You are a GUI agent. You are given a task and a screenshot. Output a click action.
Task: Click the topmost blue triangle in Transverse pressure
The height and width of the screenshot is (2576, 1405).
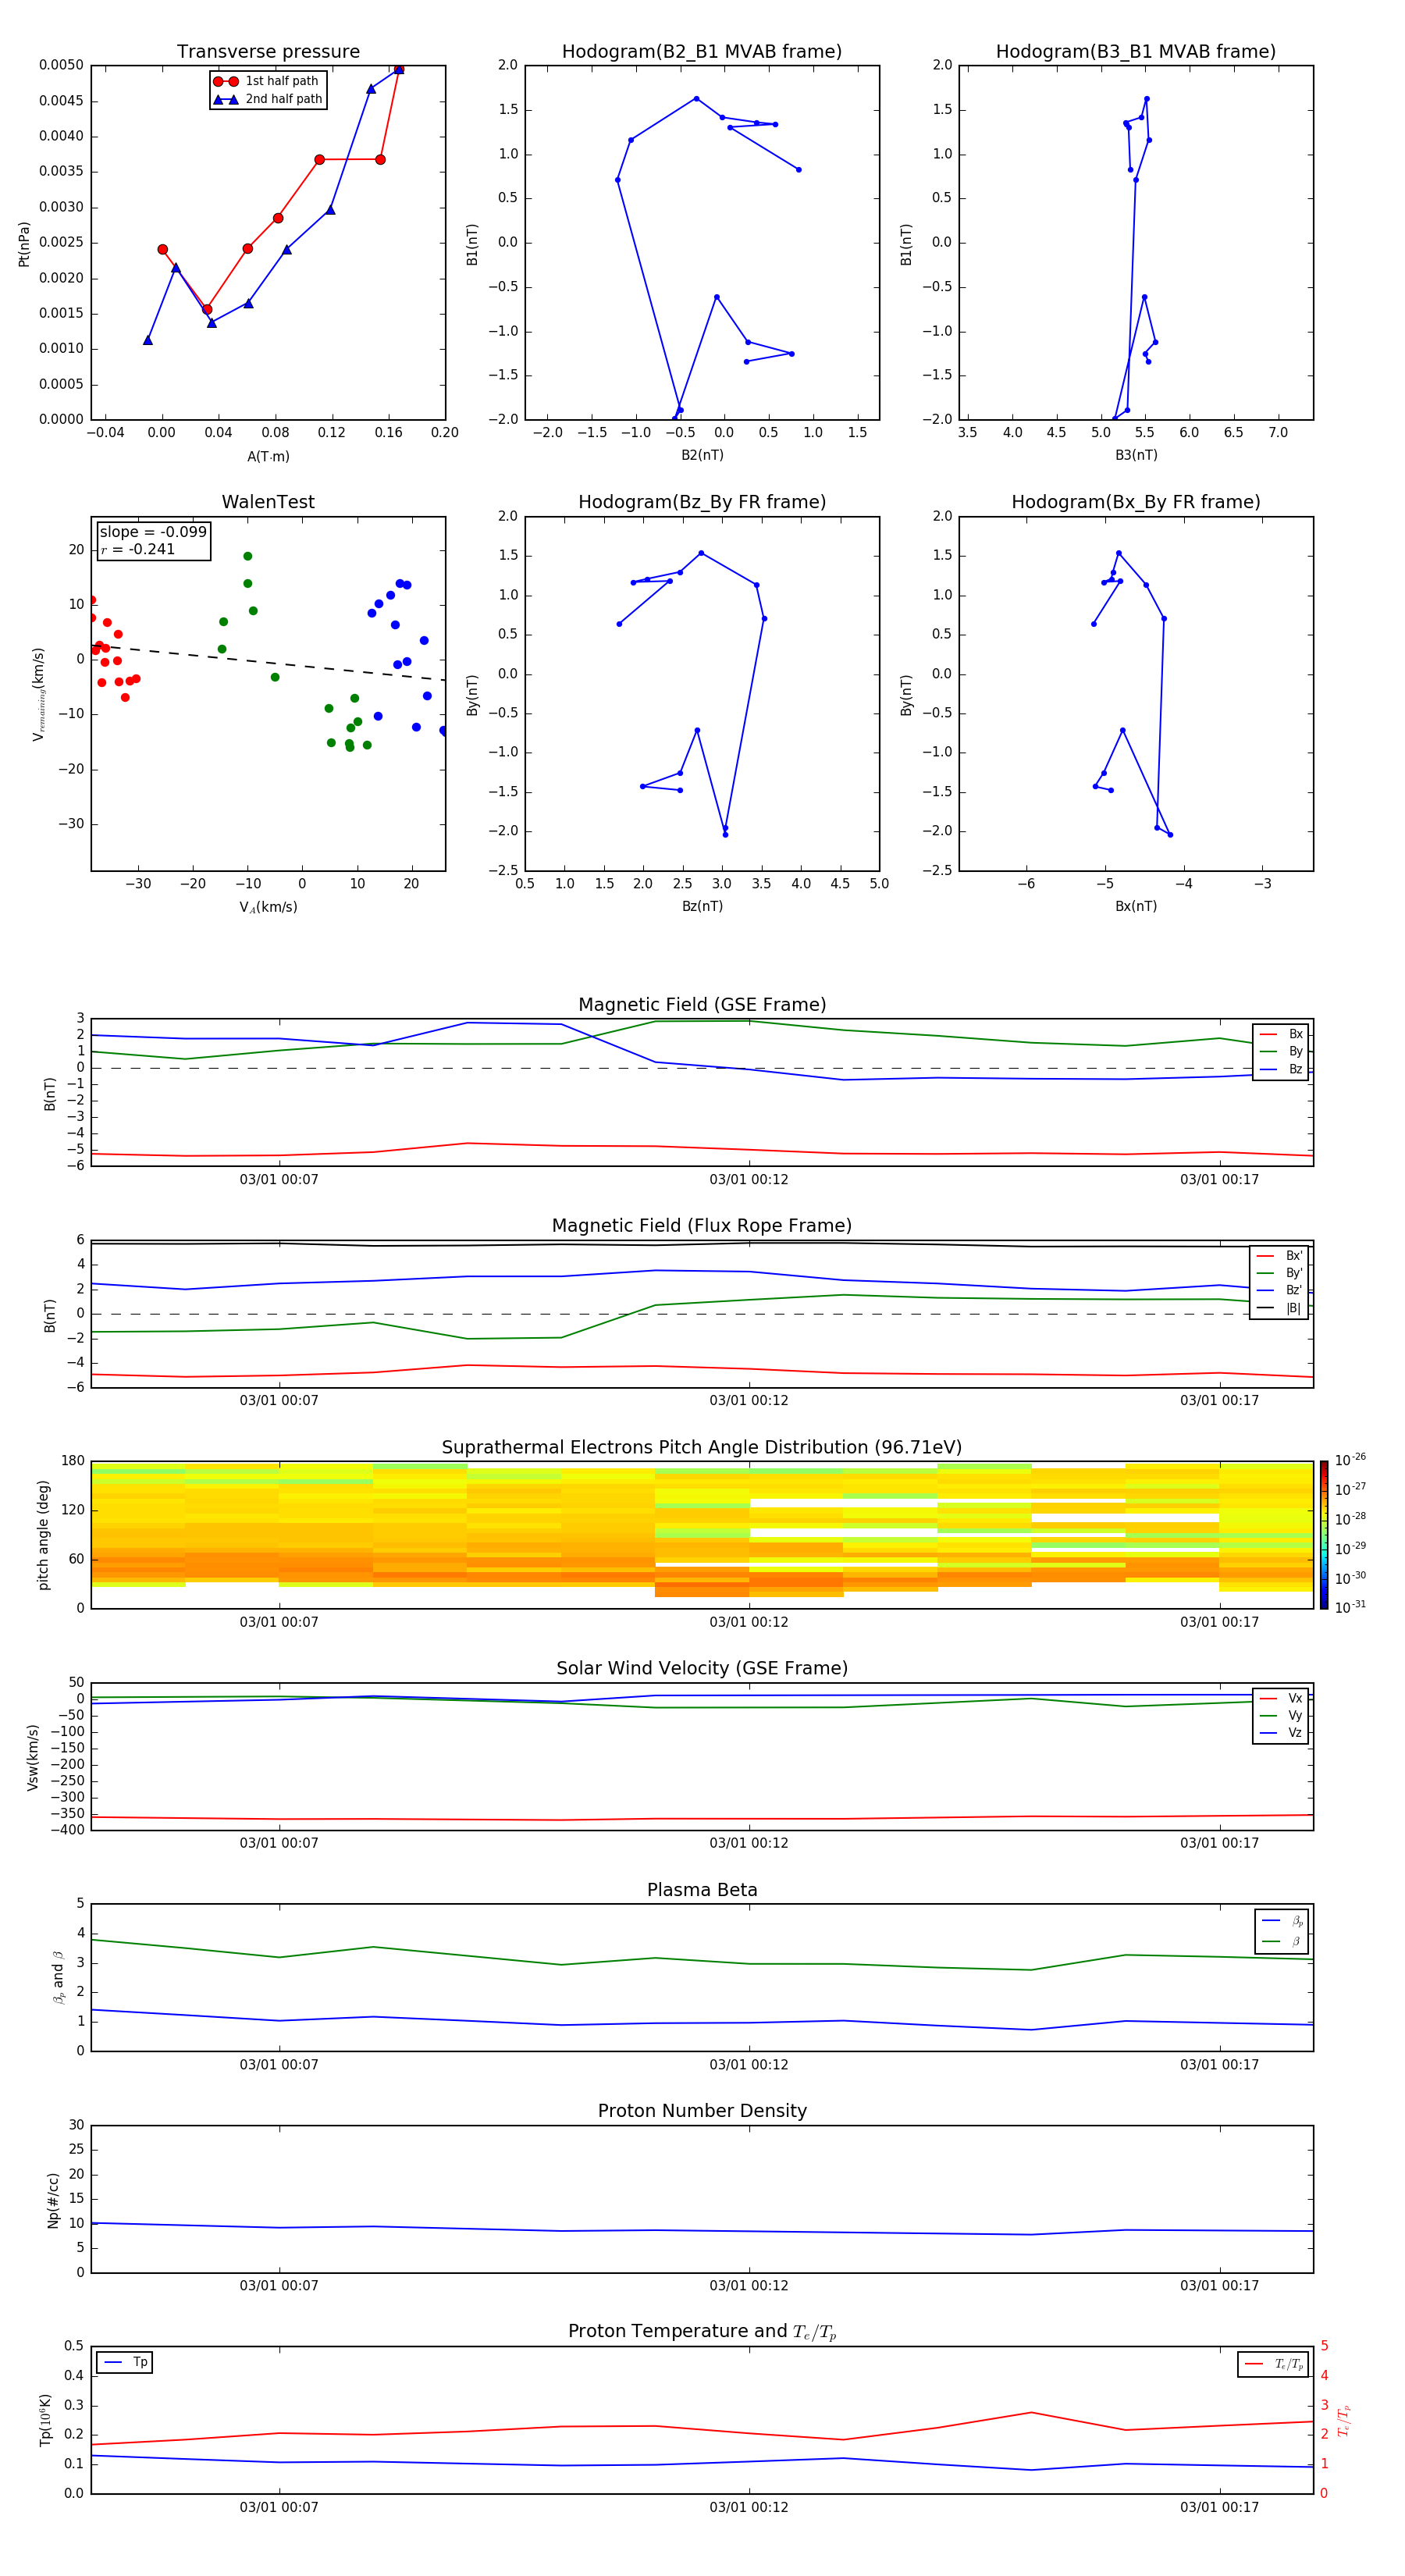click(x=398, y=69)
